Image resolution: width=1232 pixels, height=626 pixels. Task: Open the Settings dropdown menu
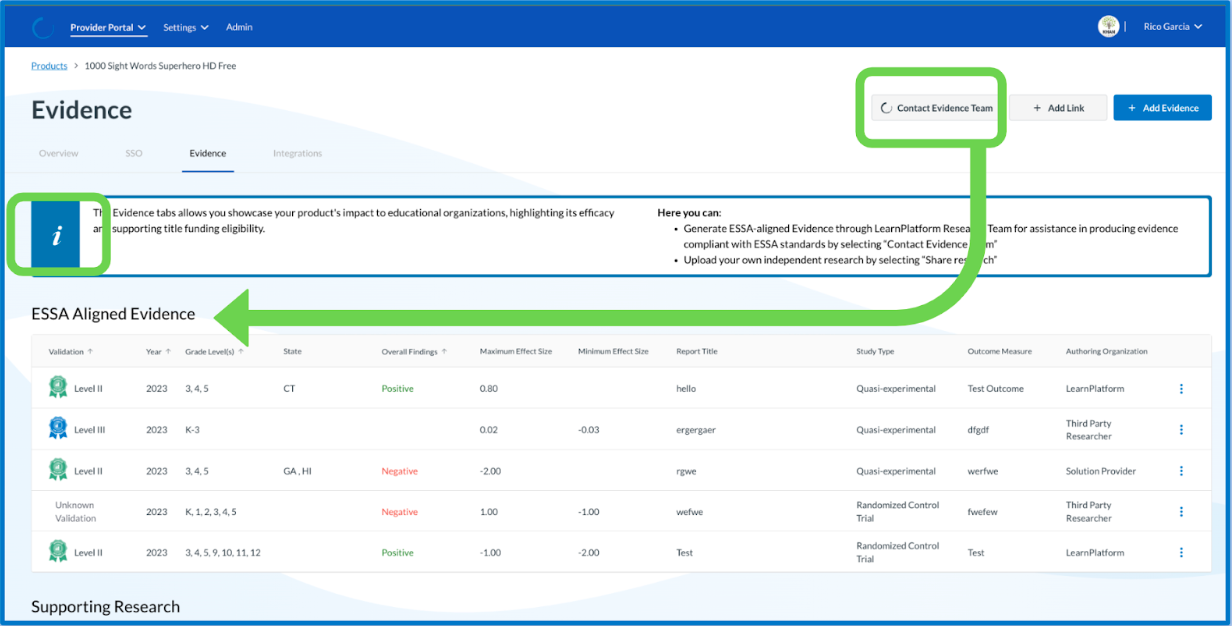point(186,28)
